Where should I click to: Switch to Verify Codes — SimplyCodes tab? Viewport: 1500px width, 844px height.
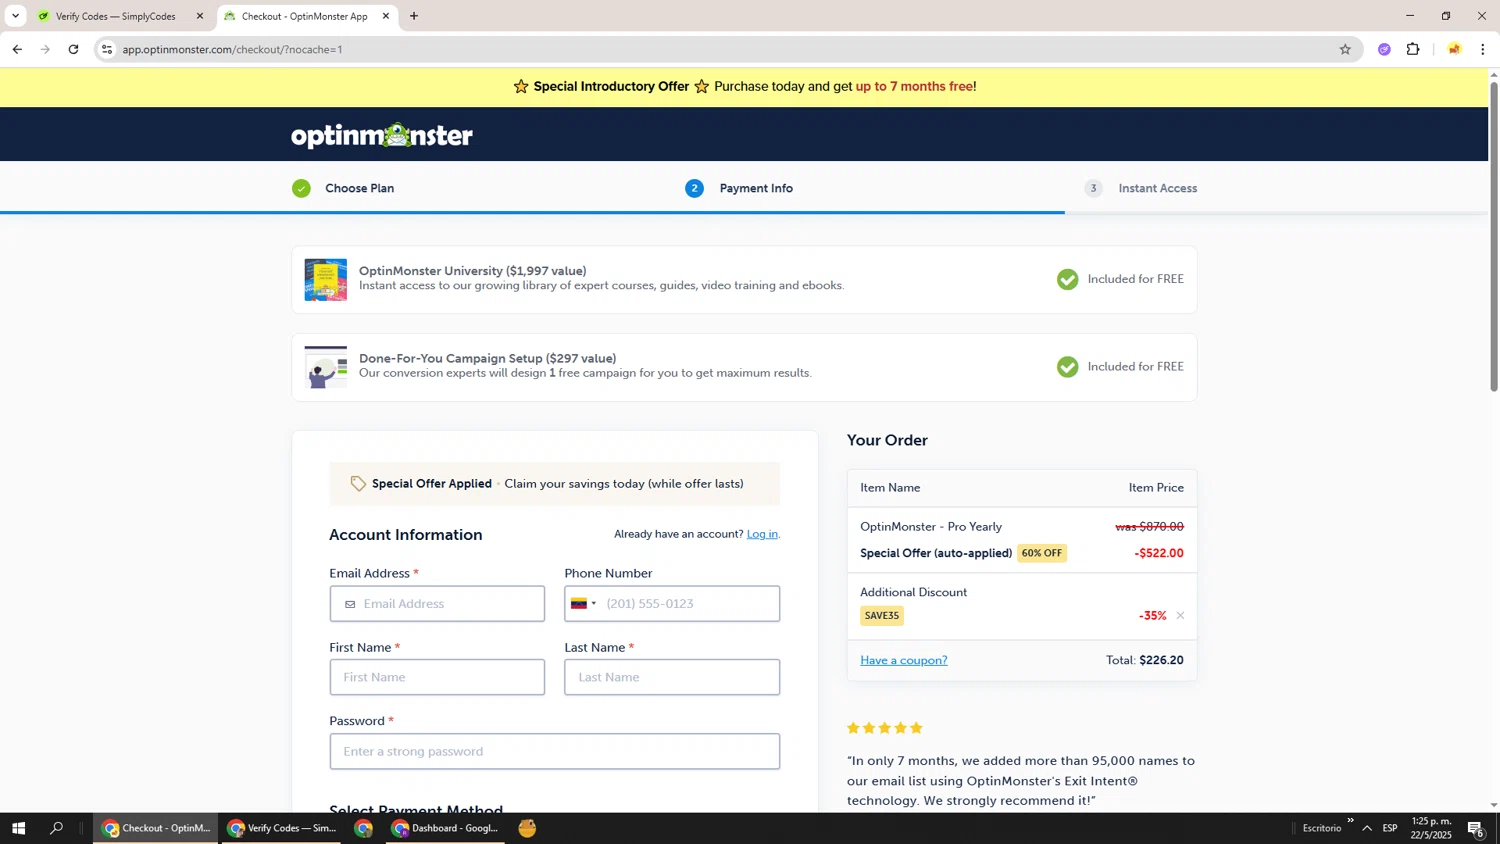(115, 16)
